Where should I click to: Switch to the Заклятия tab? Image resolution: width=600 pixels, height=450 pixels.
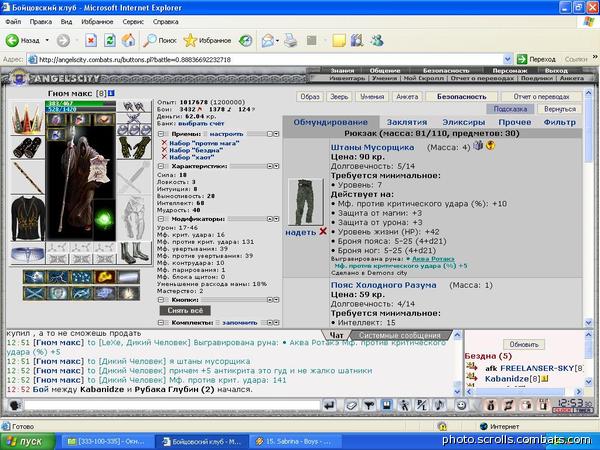[407, 122]
